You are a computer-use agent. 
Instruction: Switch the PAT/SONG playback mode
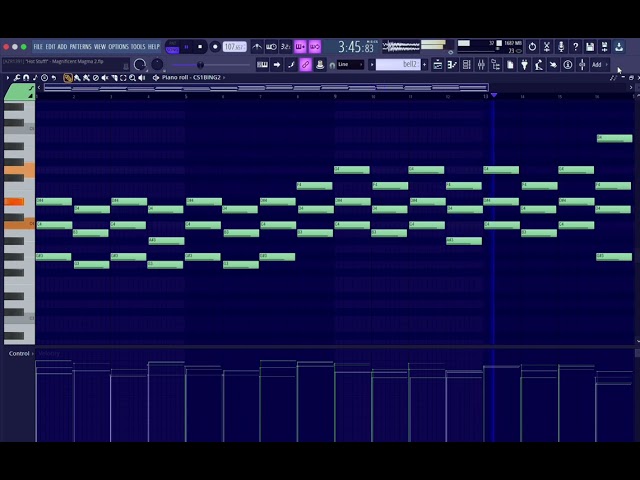172,47
